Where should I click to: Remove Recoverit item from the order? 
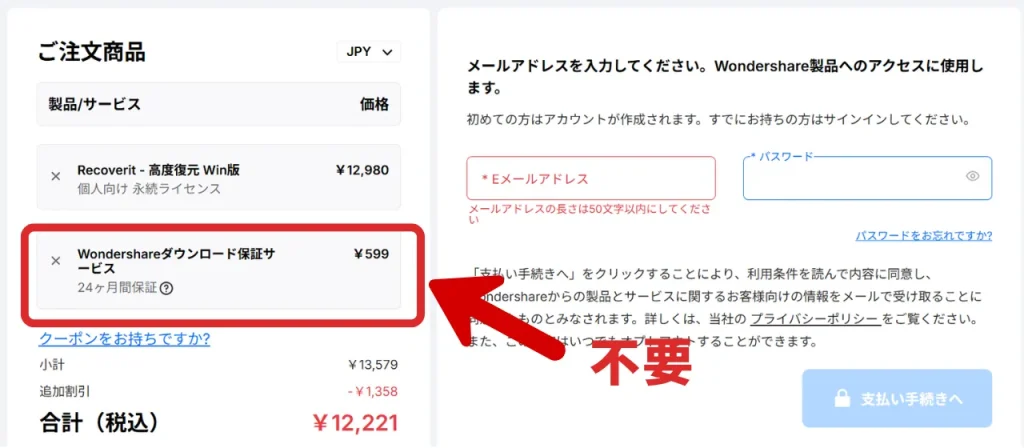pyautogui.click(x=56, y=177)
